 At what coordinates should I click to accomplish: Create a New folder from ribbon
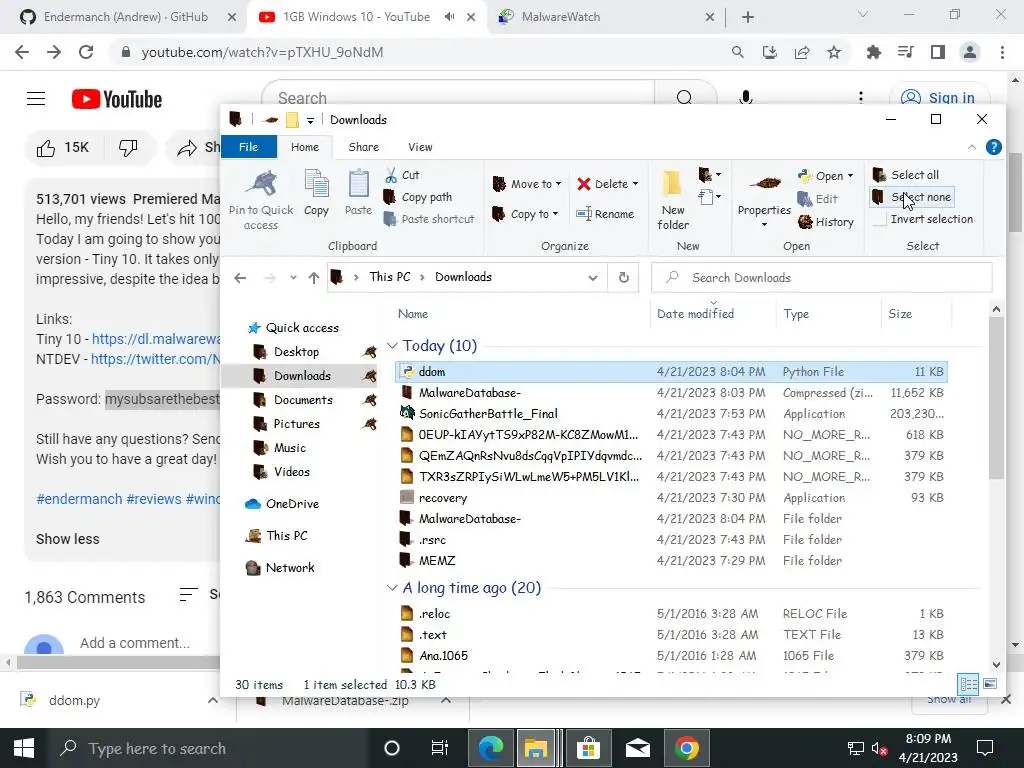coord(673,200)
